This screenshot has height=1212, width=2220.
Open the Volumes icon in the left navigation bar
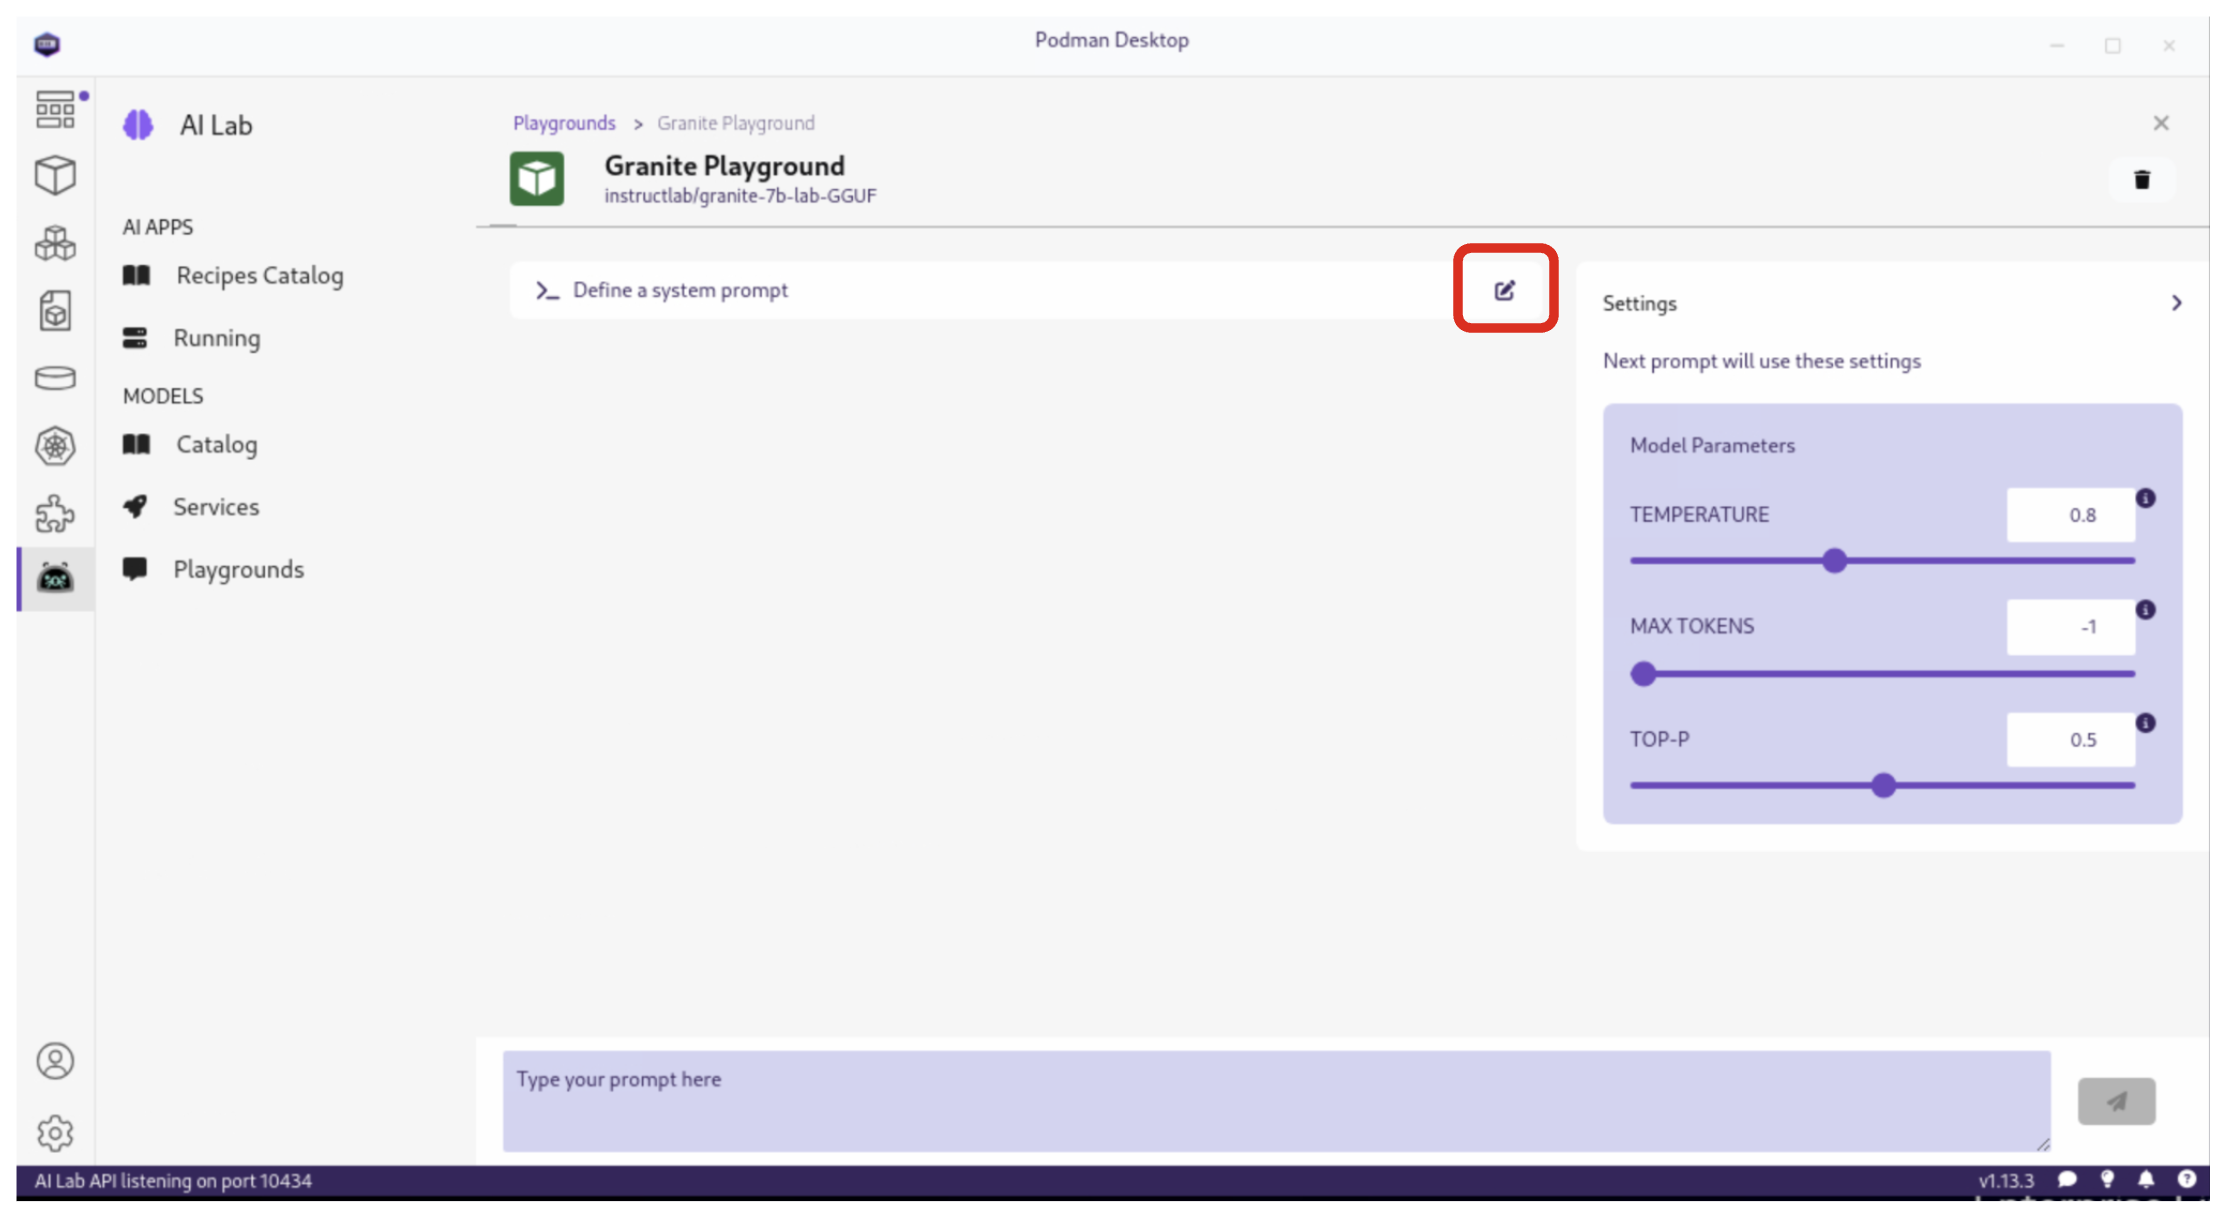pos(55,378)
